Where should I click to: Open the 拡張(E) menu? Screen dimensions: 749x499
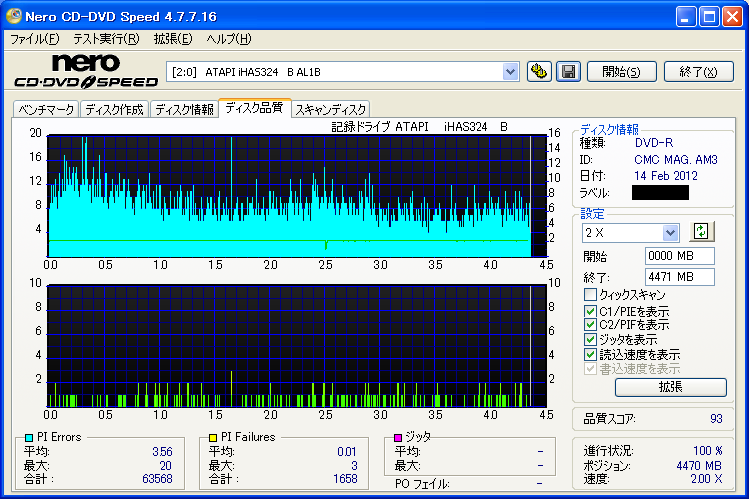point(172,39)
